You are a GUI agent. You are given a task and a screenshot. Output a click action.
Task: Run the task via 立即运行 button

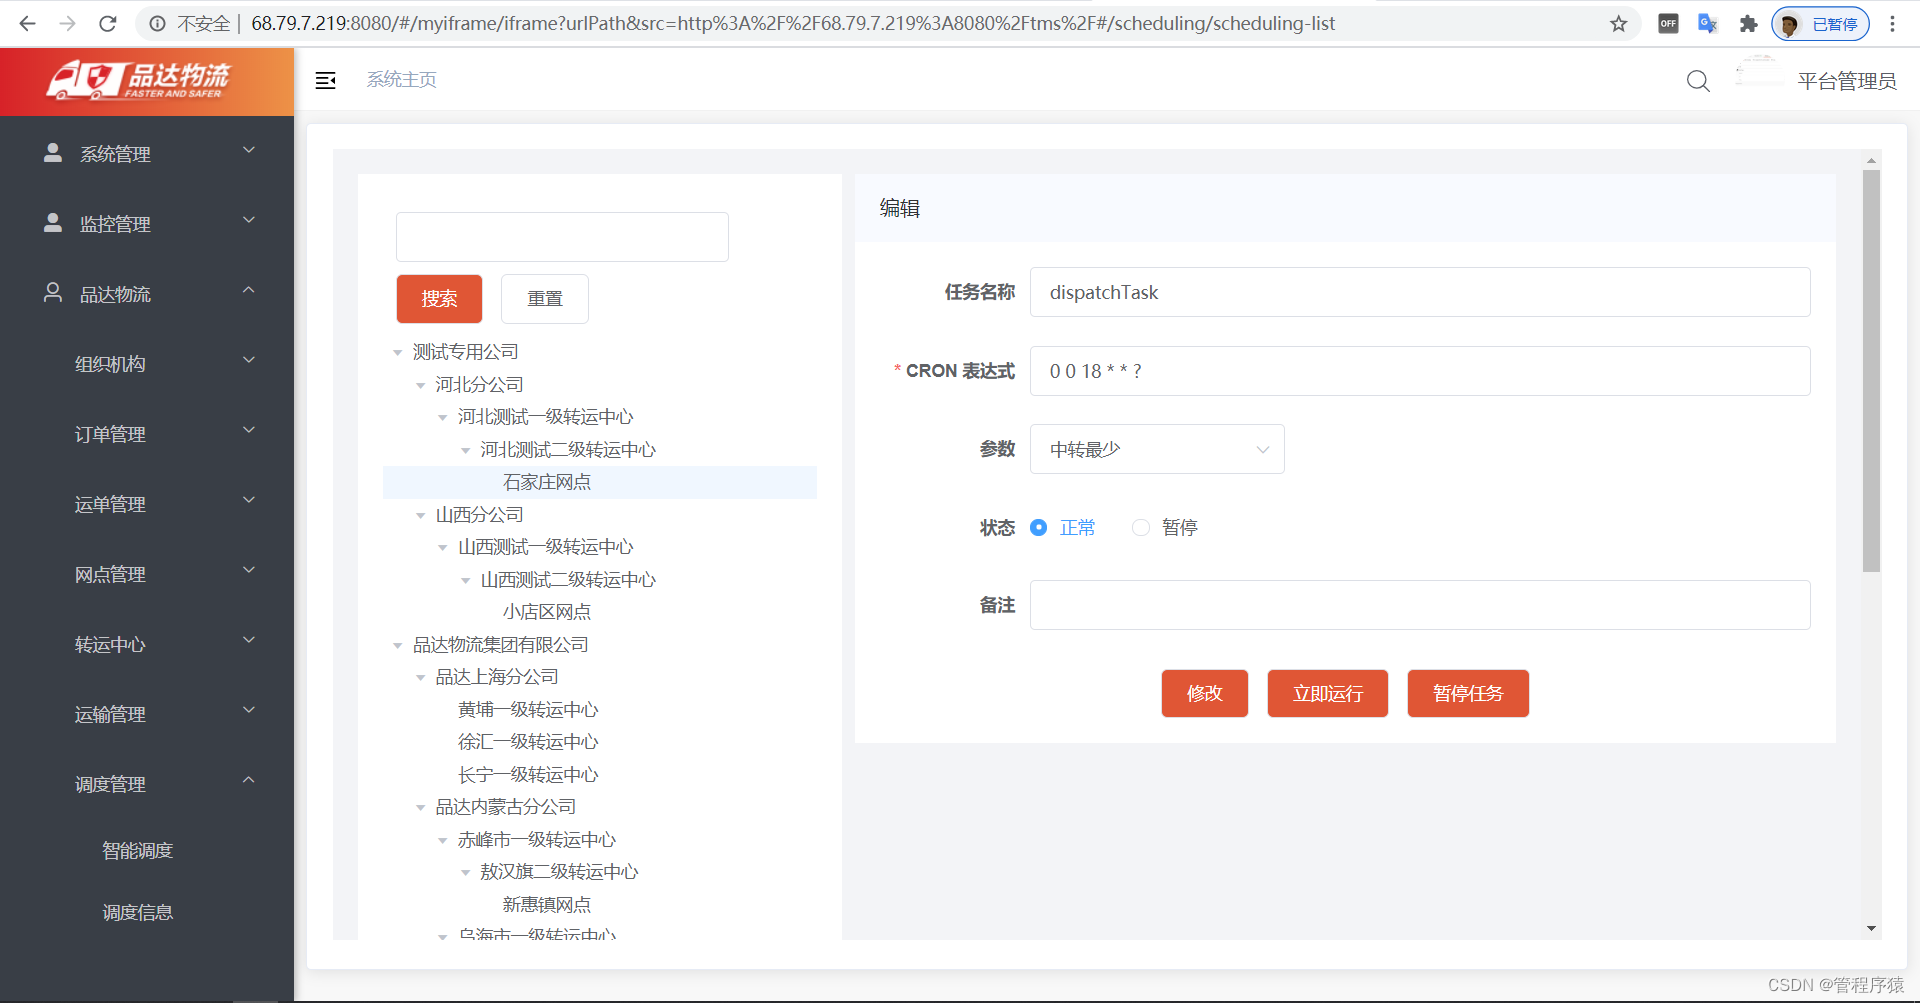(x=1327, y=693)
